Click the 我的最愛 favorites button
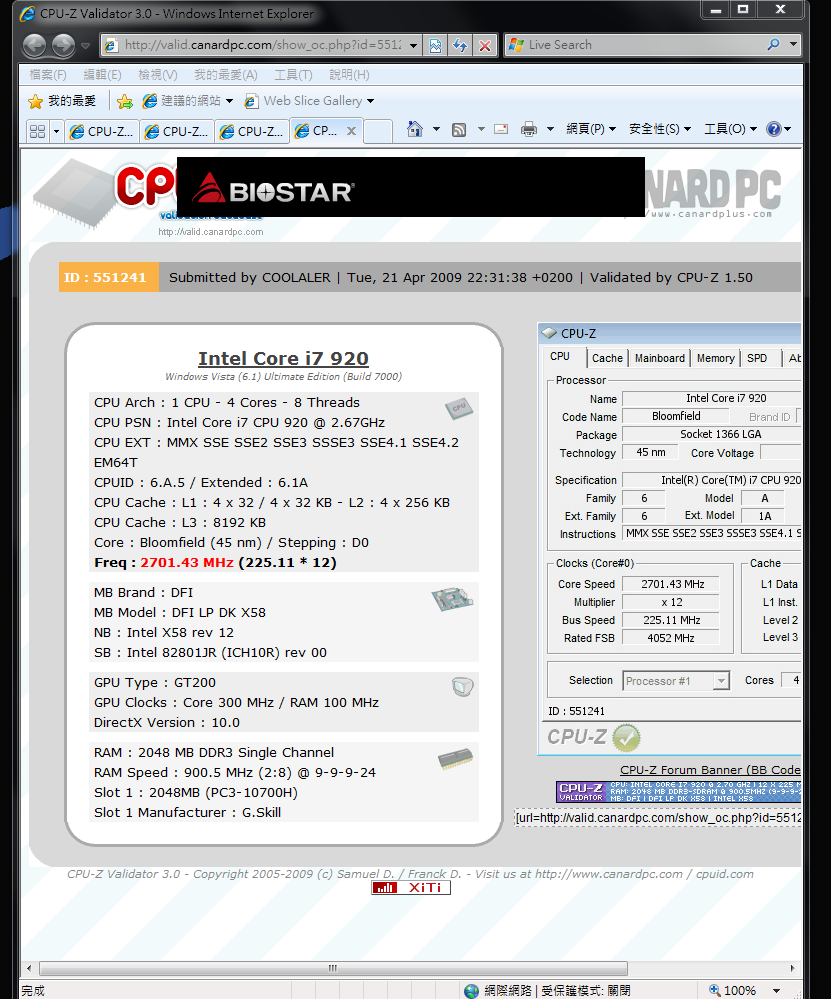Image resolution: width=831 pixels, height=999 pixels. pos(62,101)
